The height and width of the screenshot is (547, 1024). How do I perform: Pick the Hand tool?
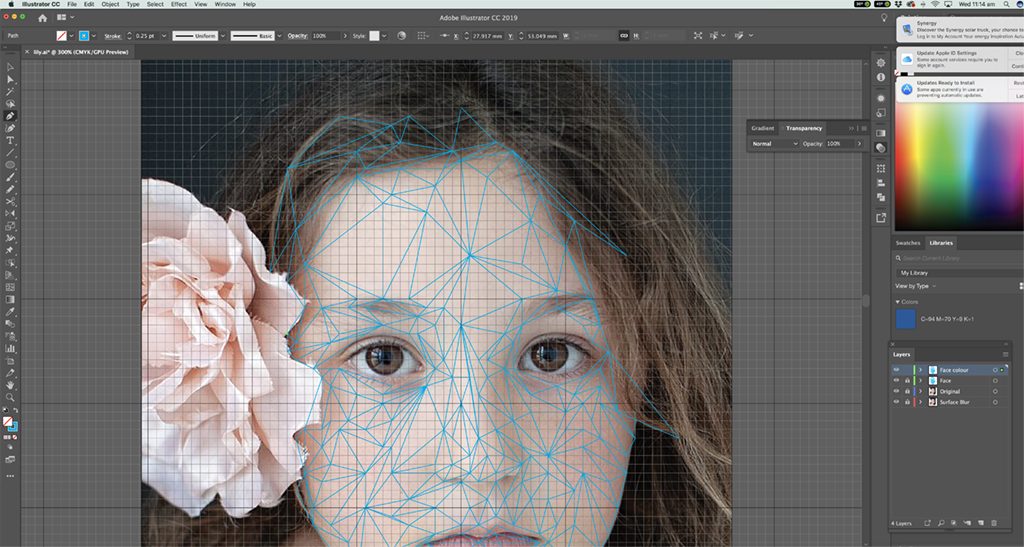pos(10,385)
